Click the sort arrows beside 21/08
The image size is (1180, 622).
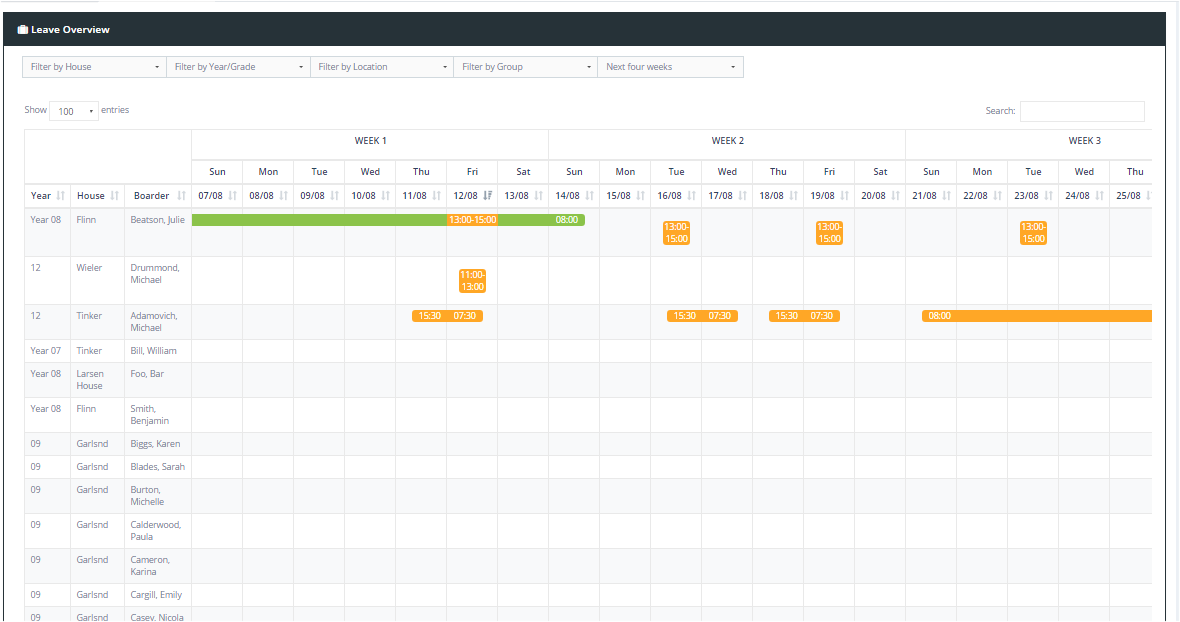coord(947,196)
